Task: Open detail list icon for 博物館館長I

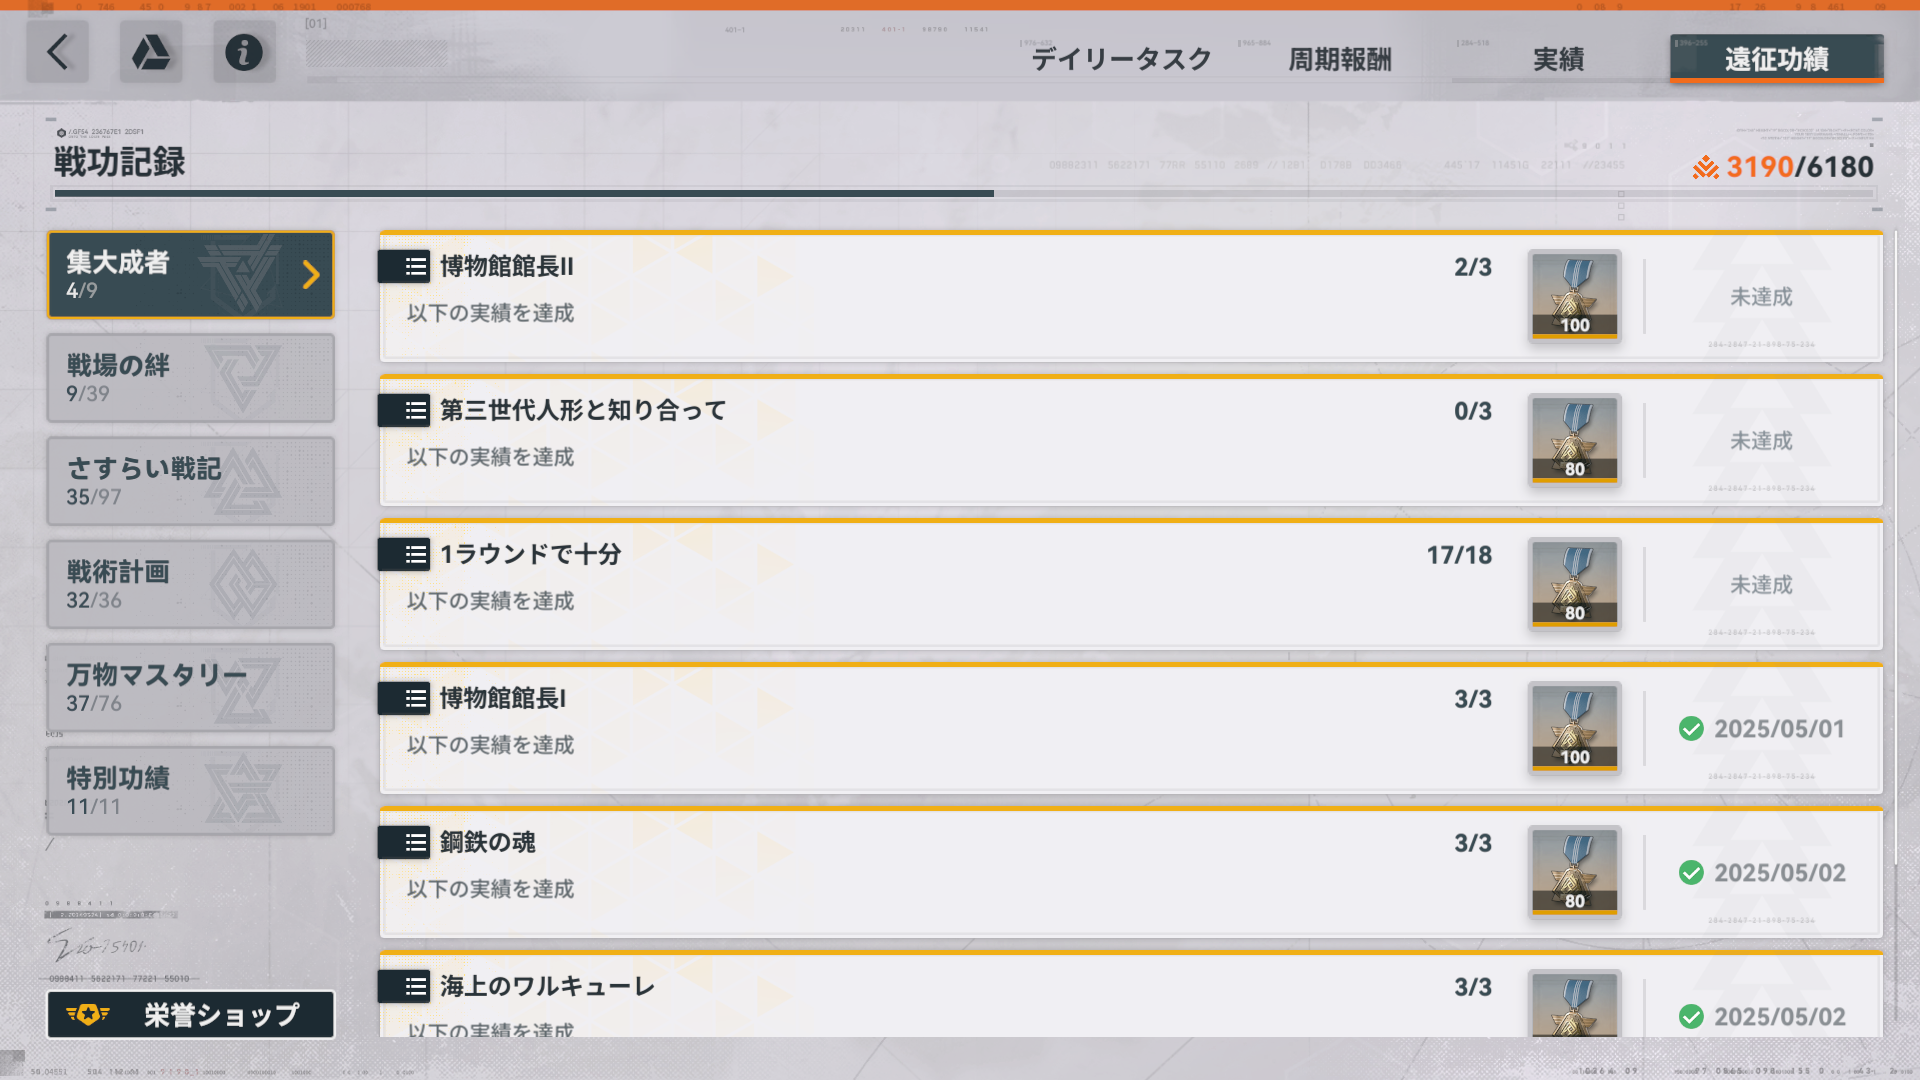Action: [x=405, y=698]
